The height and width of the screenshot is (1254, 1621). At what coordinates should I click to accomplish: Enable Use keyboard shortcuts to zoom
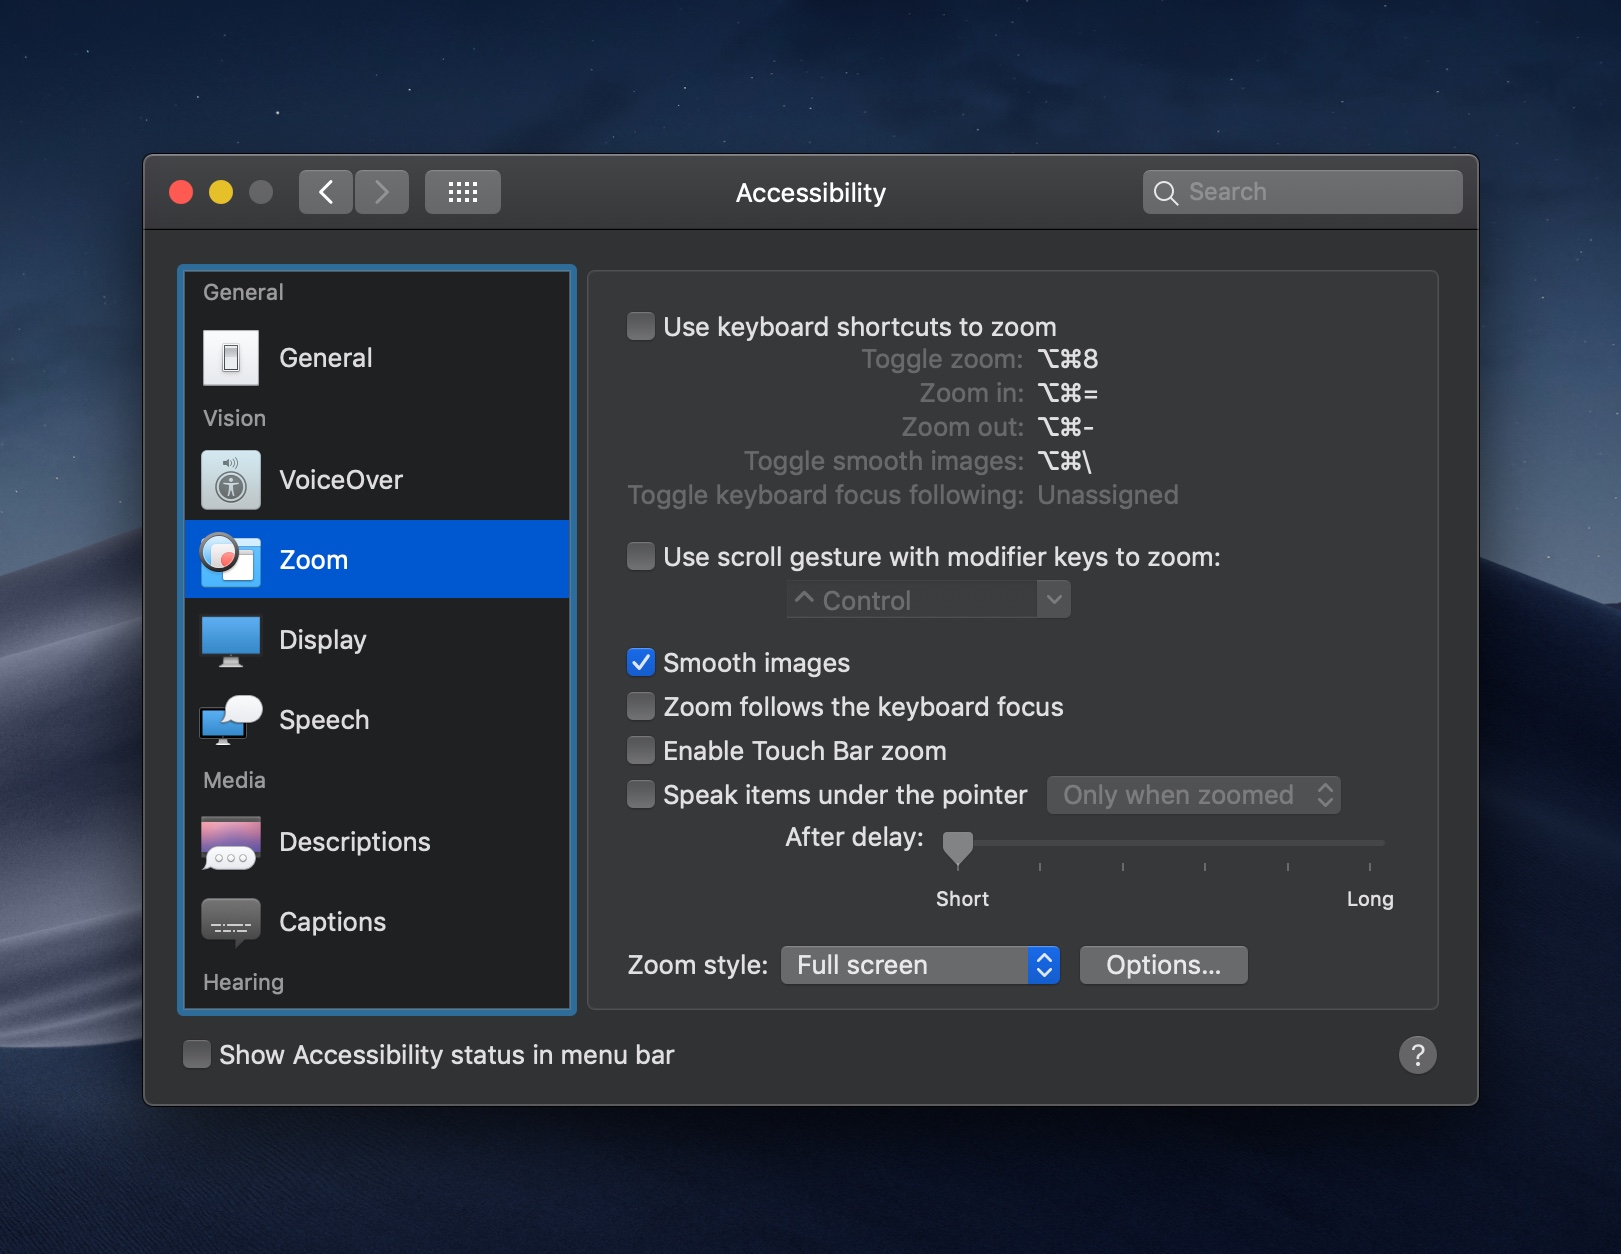(641, 326)
